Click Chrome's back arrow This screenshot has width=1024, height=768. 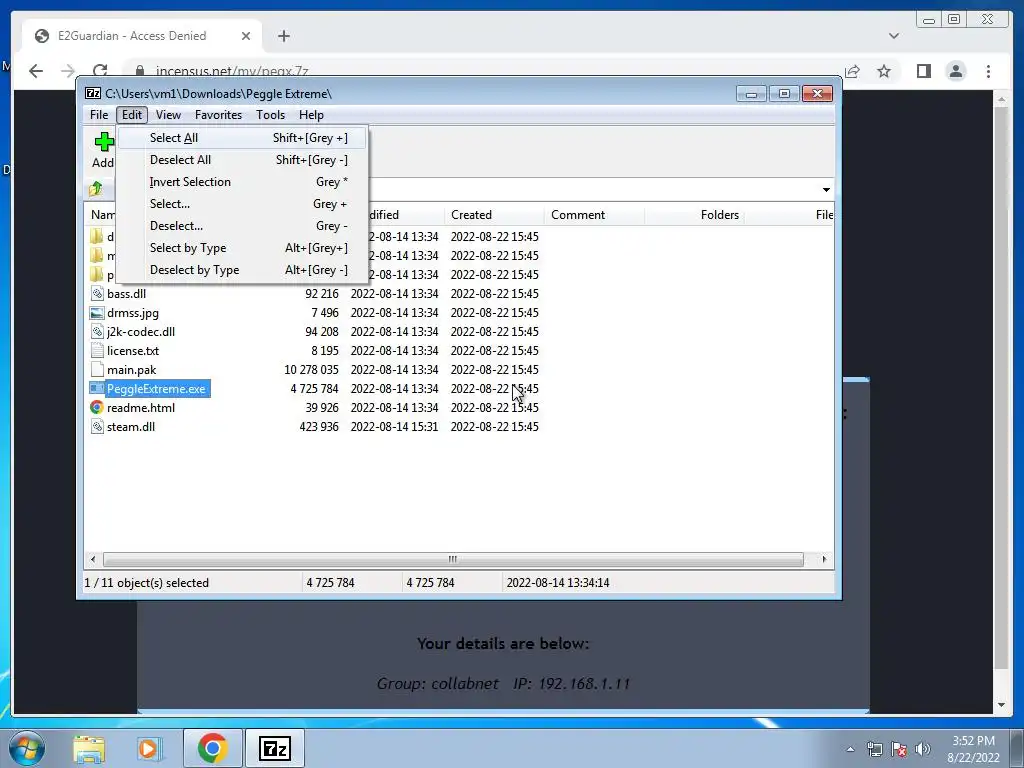(x=36, y=71)
